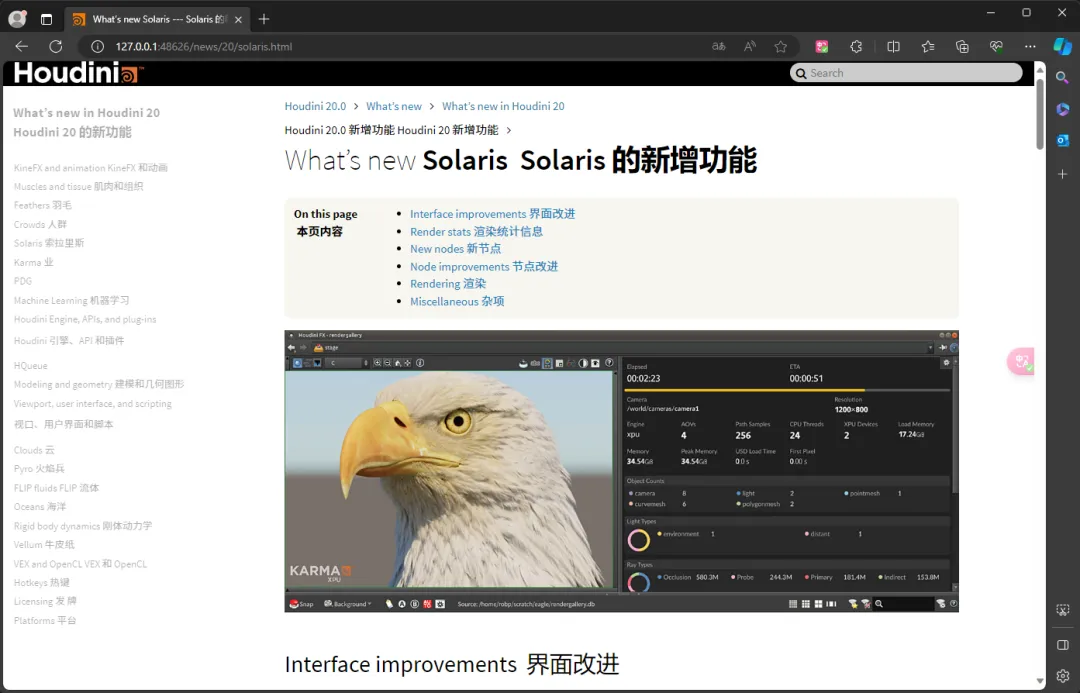Screen dimensions: 1080x693
Task: Open new tab with plus button
Action: pos(264,19)
